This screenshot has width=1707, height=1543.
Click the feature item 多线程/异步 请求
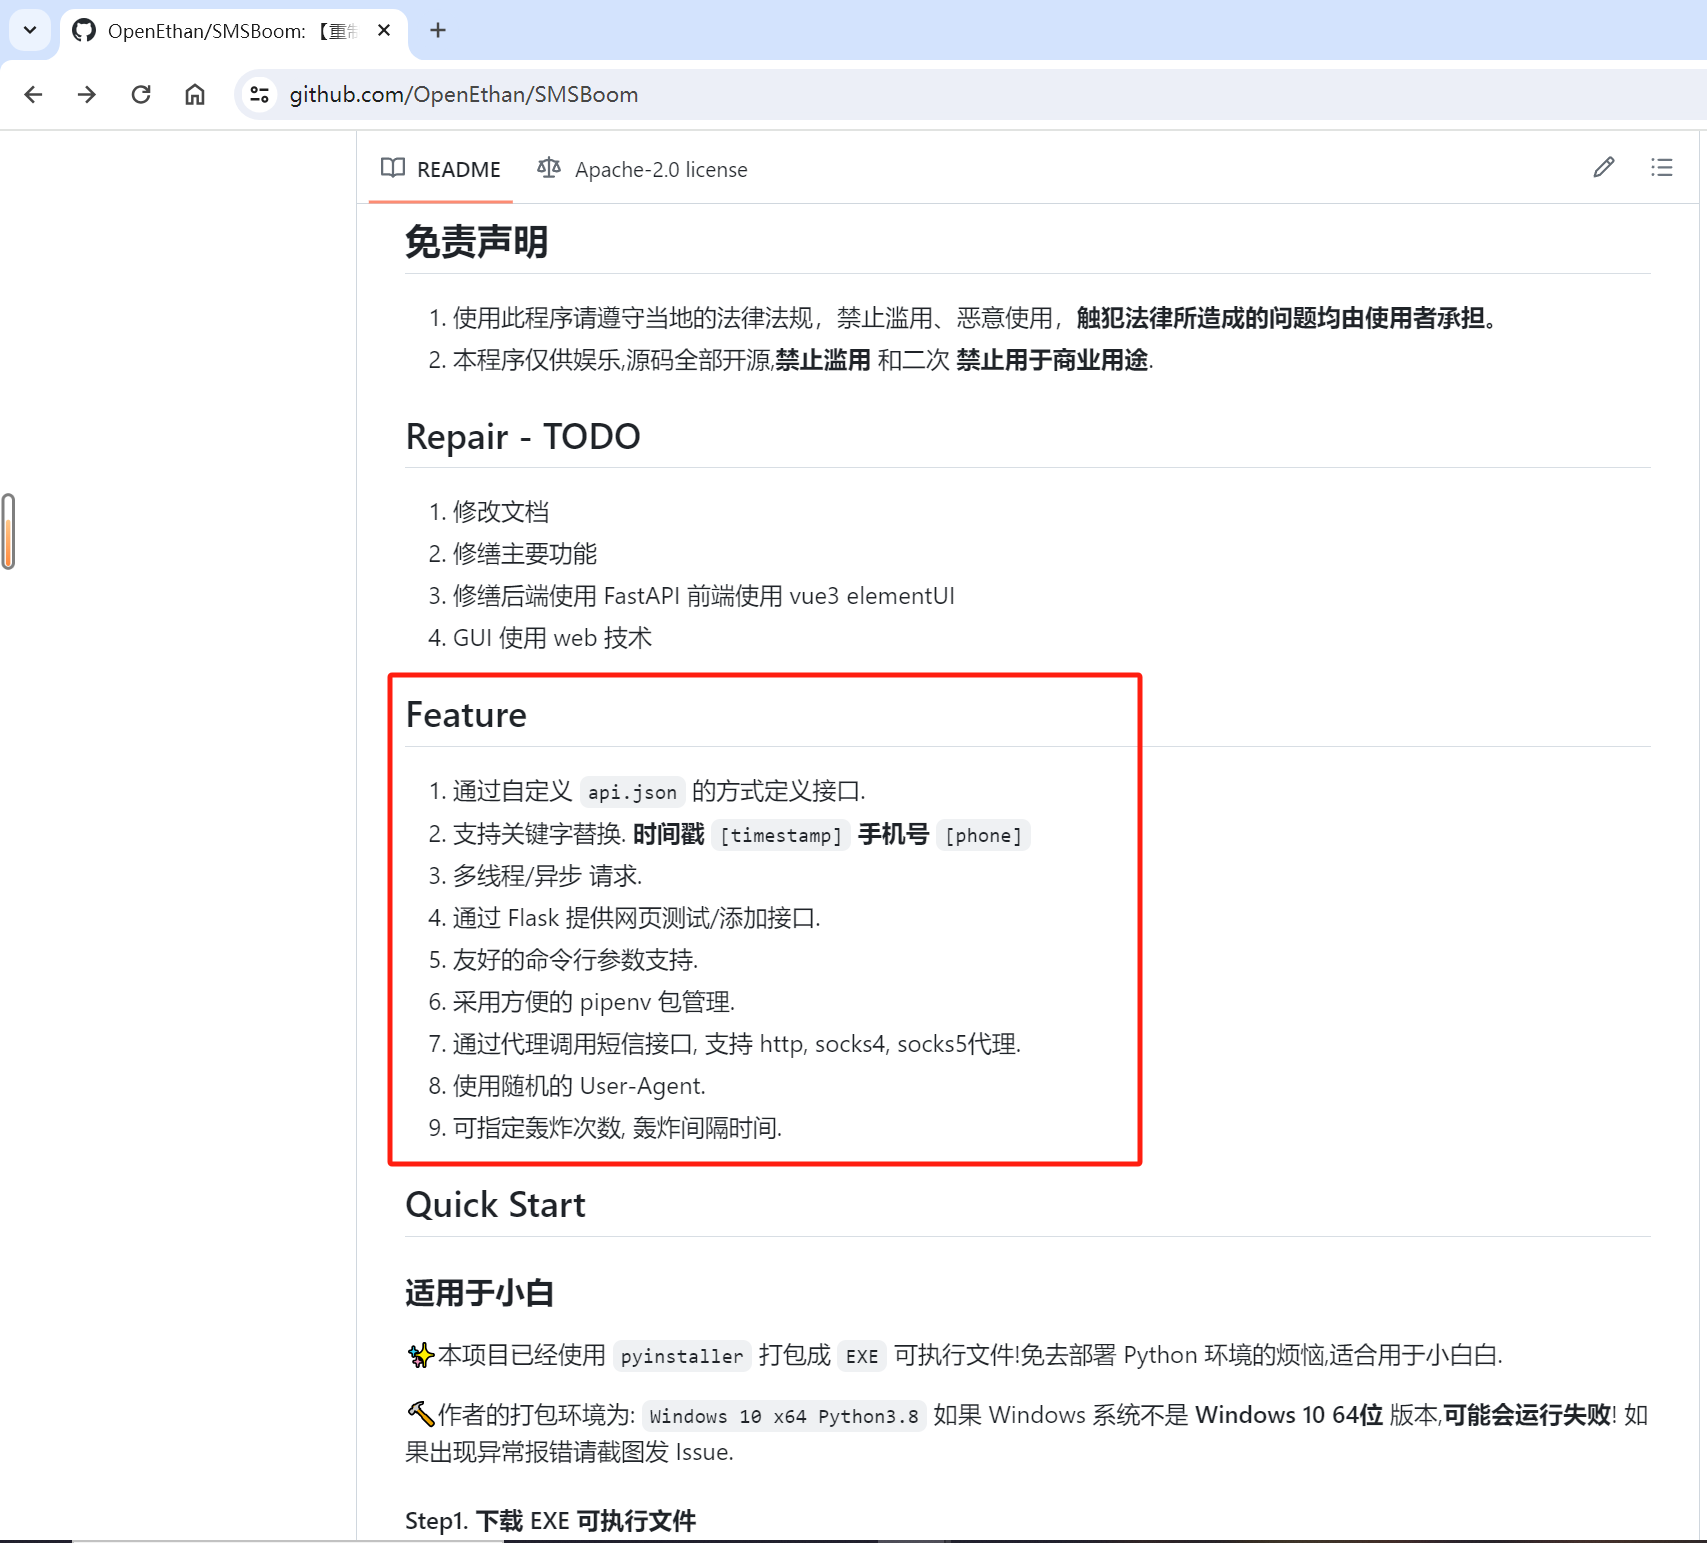548,876
